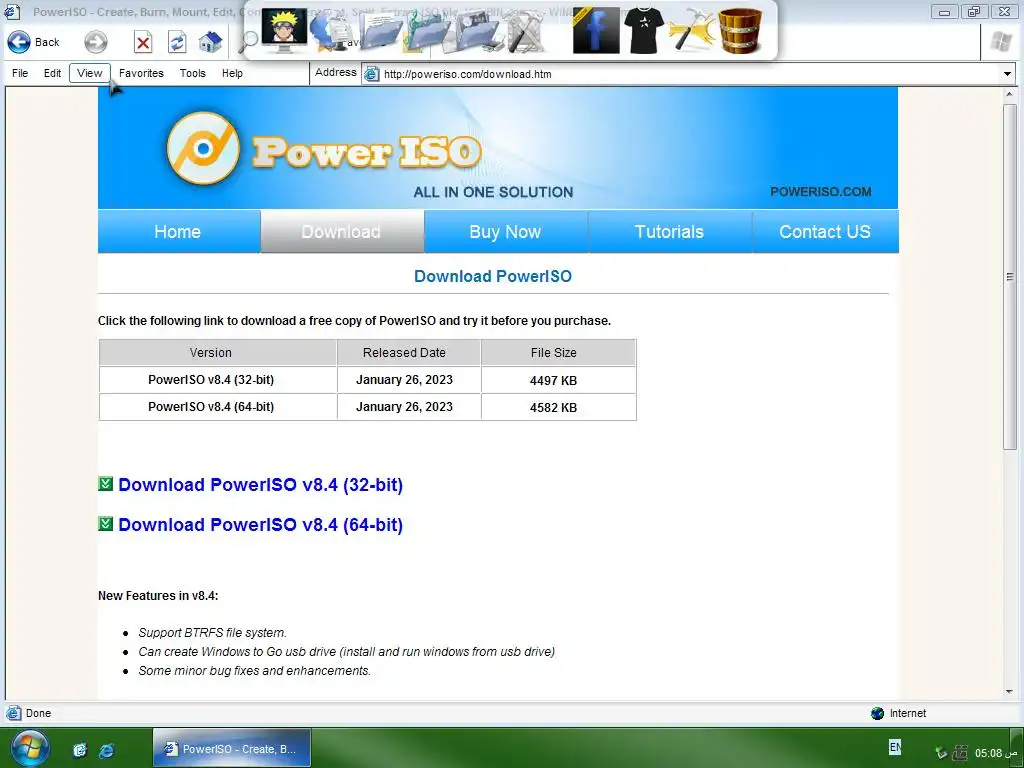Screen dimensions: 1024x768
Task: Click the scrollbar up arrow
Action: (1010, 95)
